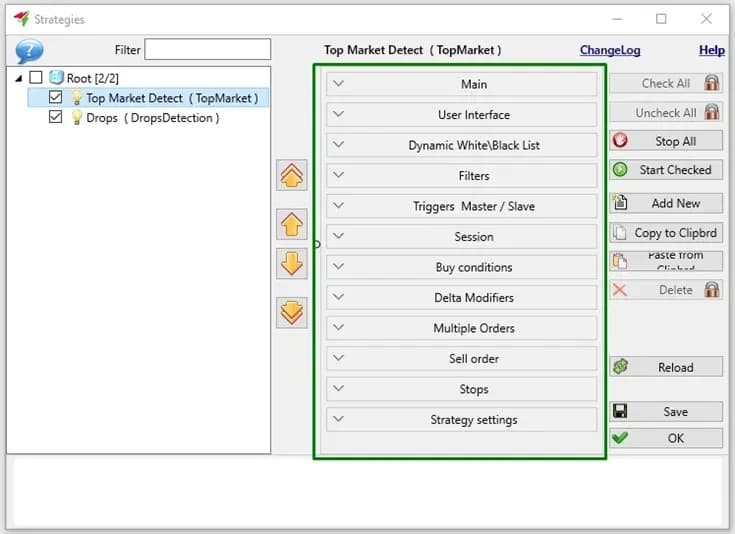Expand the Session section
The image size is (735, 534).
tap(461, 237)
